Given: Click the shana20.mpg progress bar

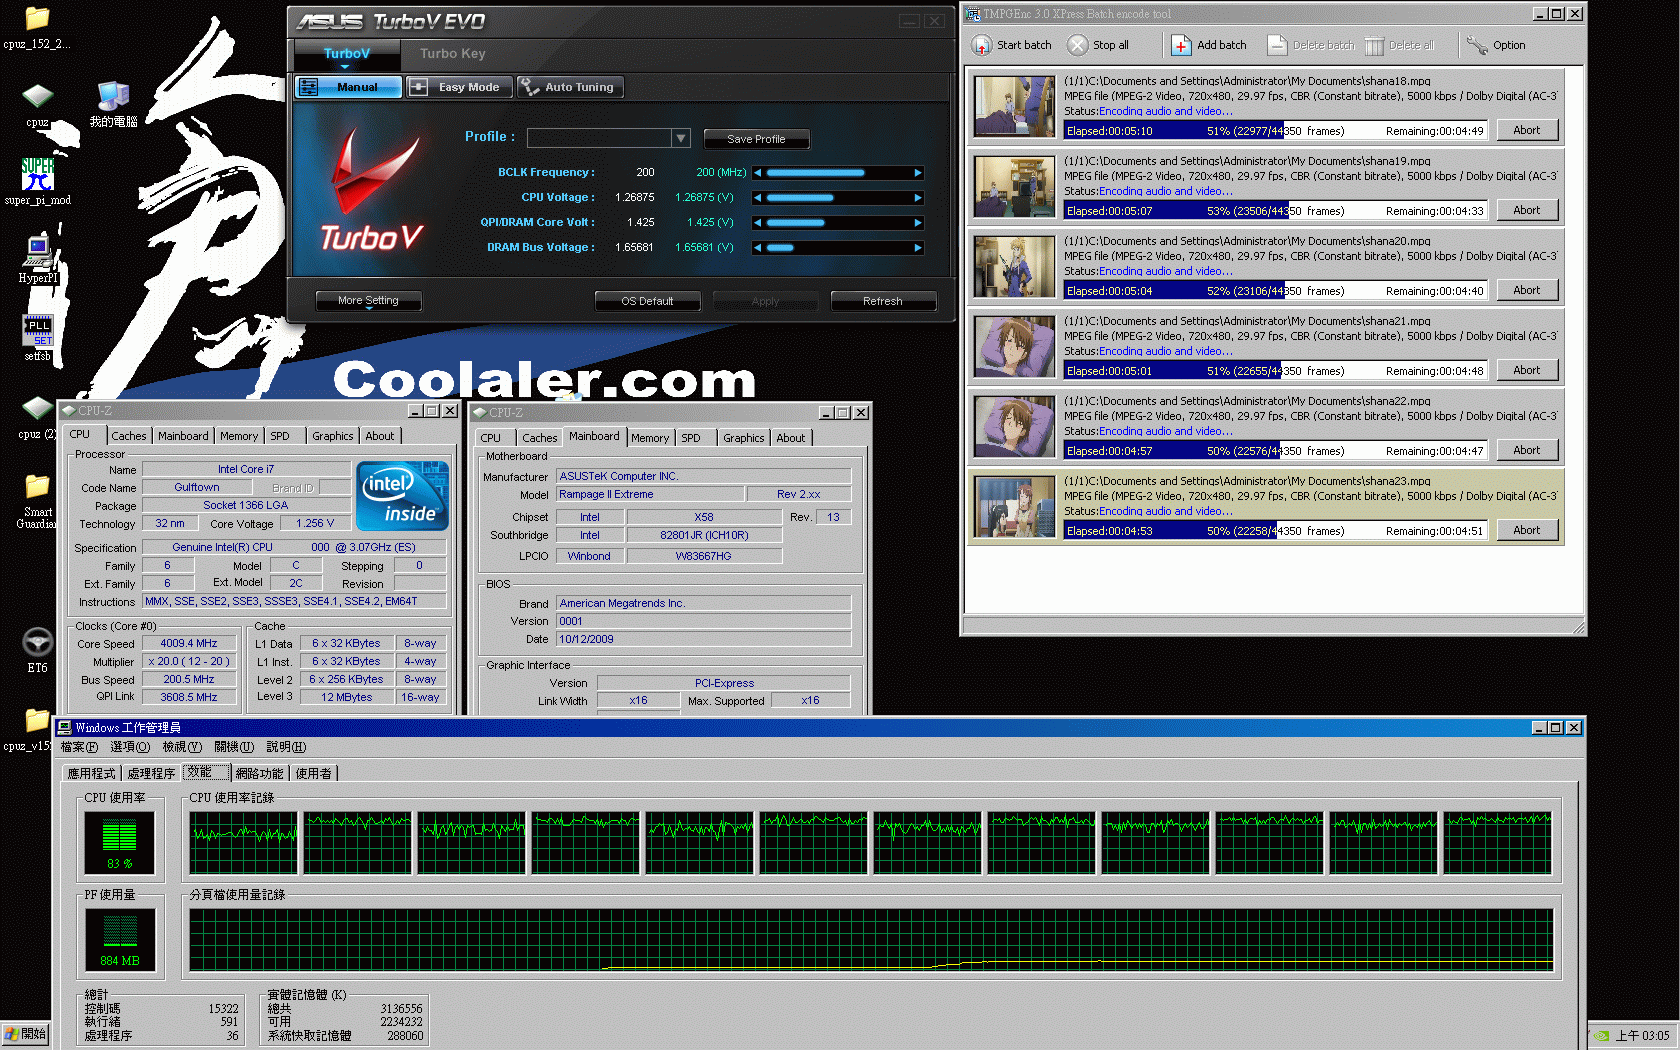Looking at the screenshot, I should (x=1275, y=291).
